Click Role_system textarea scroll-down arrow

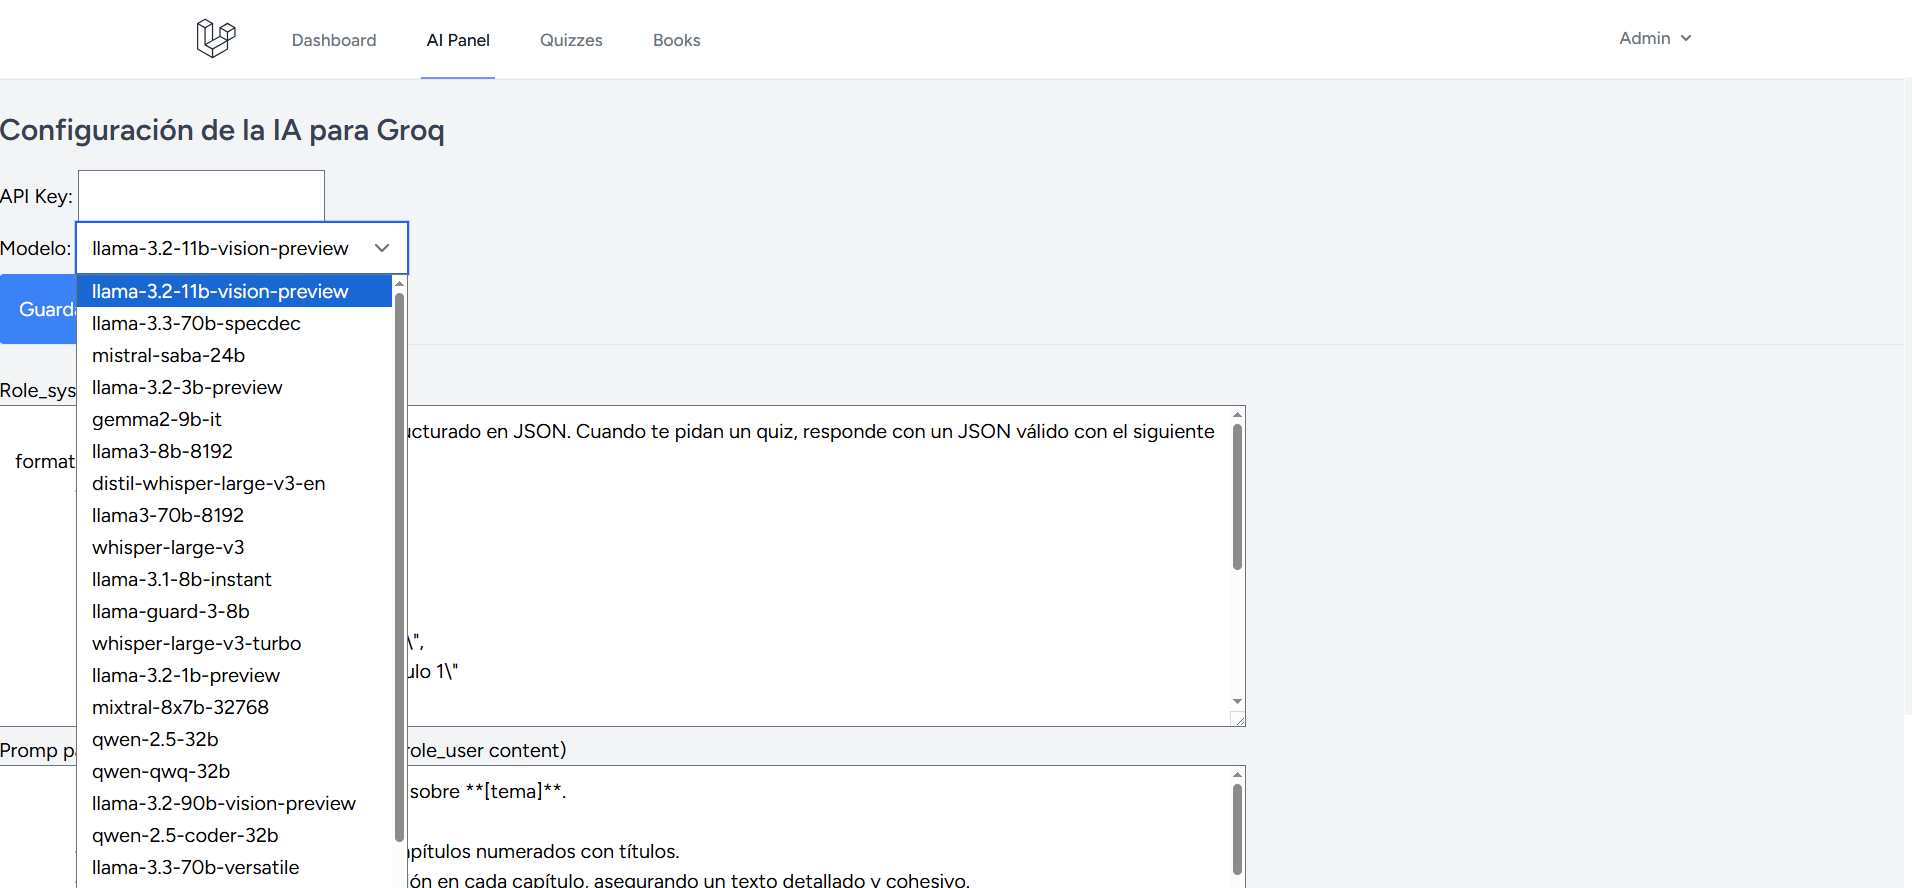point(1237,701)
